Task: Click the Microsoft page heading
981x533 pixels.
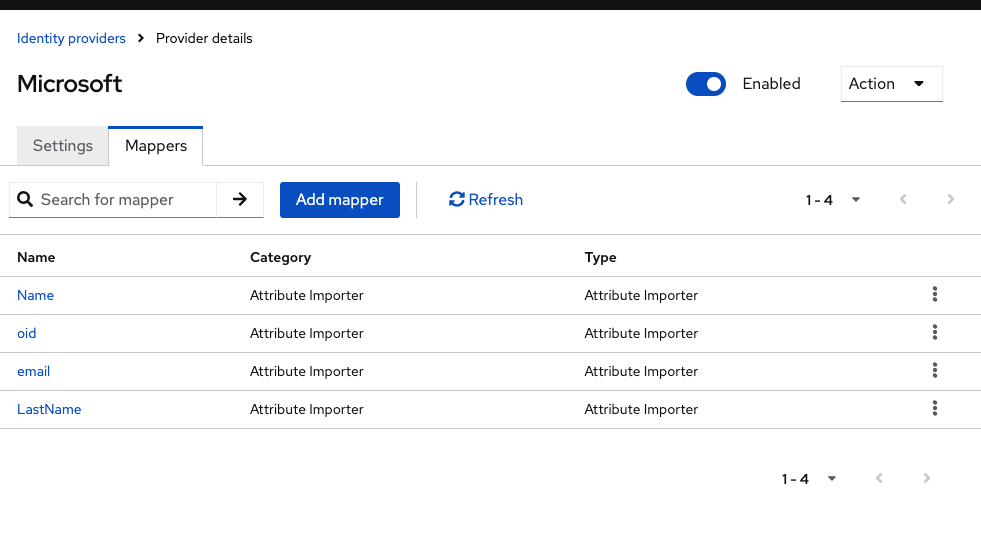Action: pos(69,84)
